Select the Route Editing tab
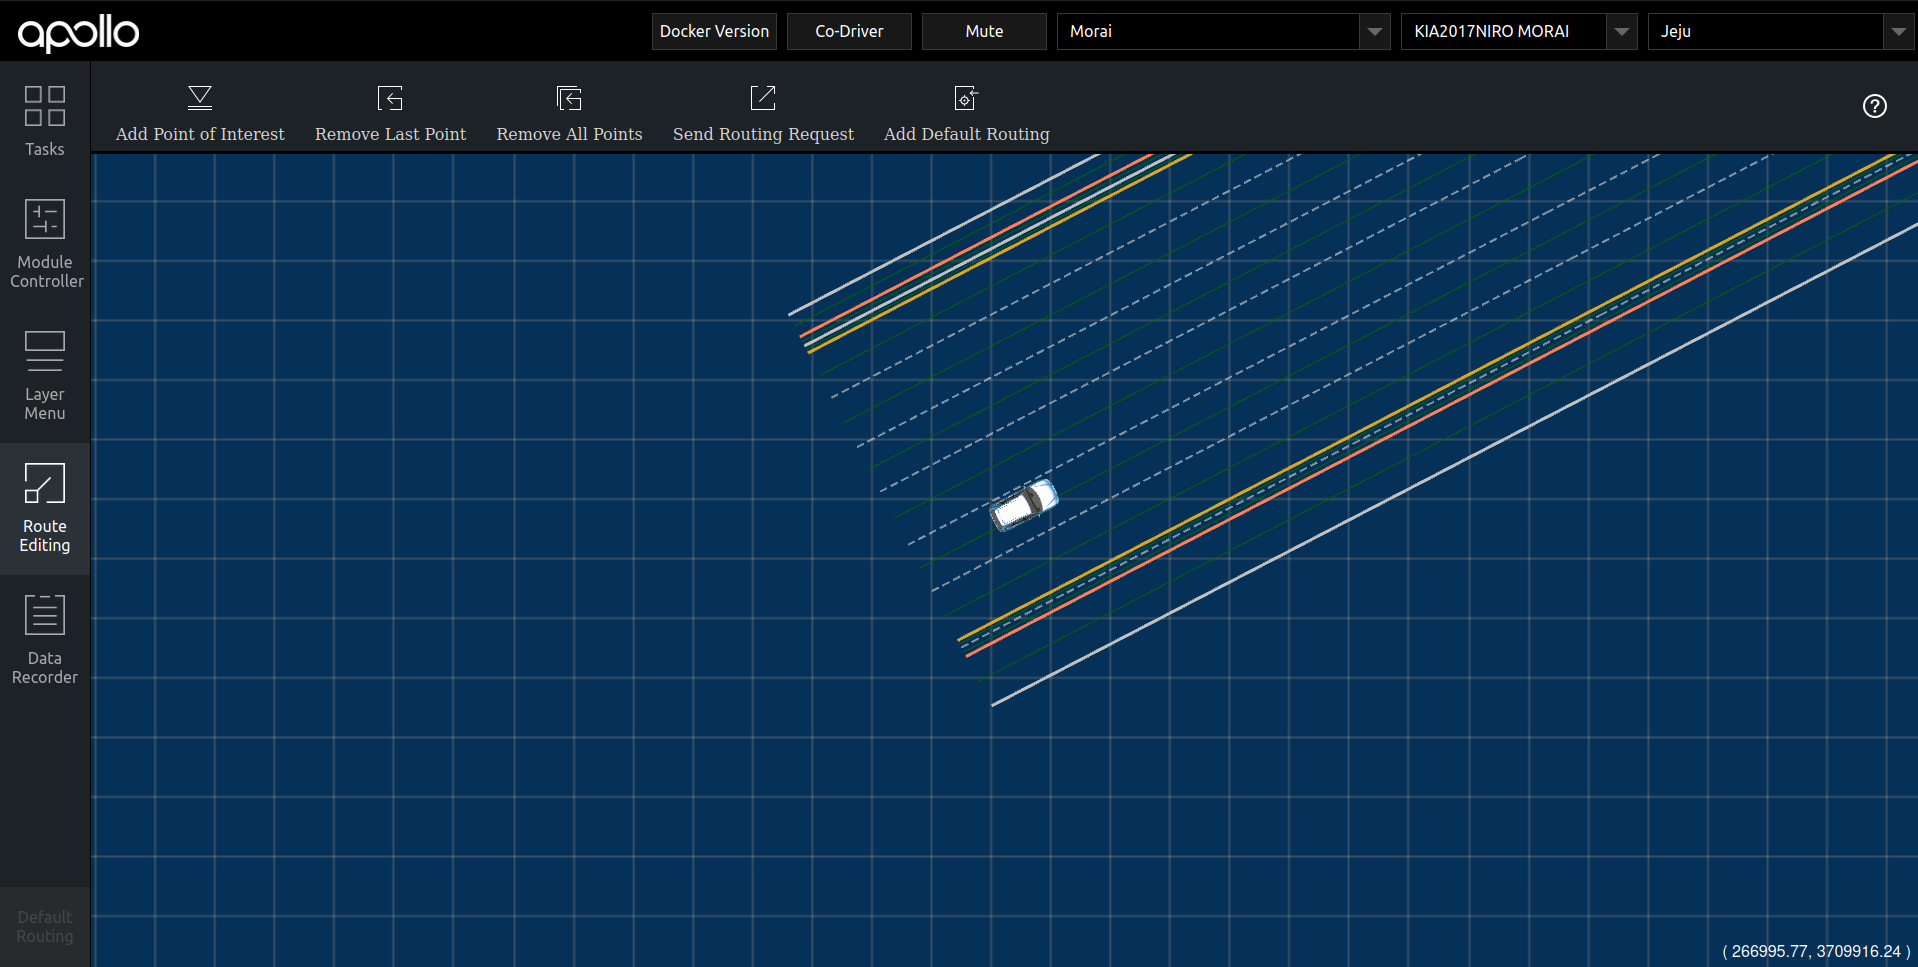Screen dimensions: 1918x967 point(45,508)
